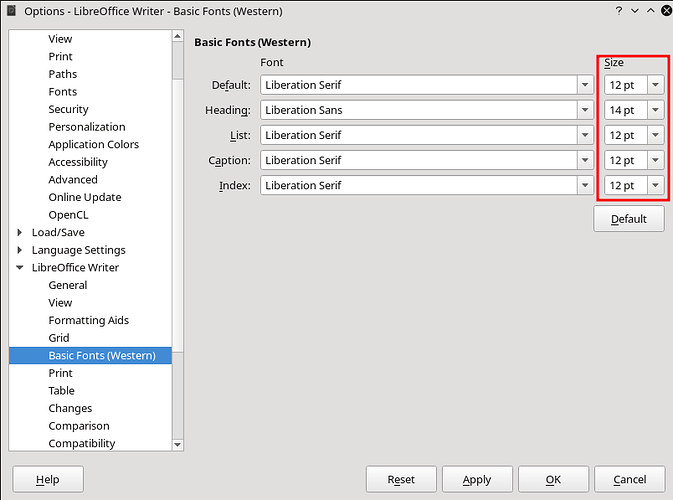The width and height of the screenshot is (673, 500).
Task: Select Paths in the options tree
Action: [x=63, y=74]
